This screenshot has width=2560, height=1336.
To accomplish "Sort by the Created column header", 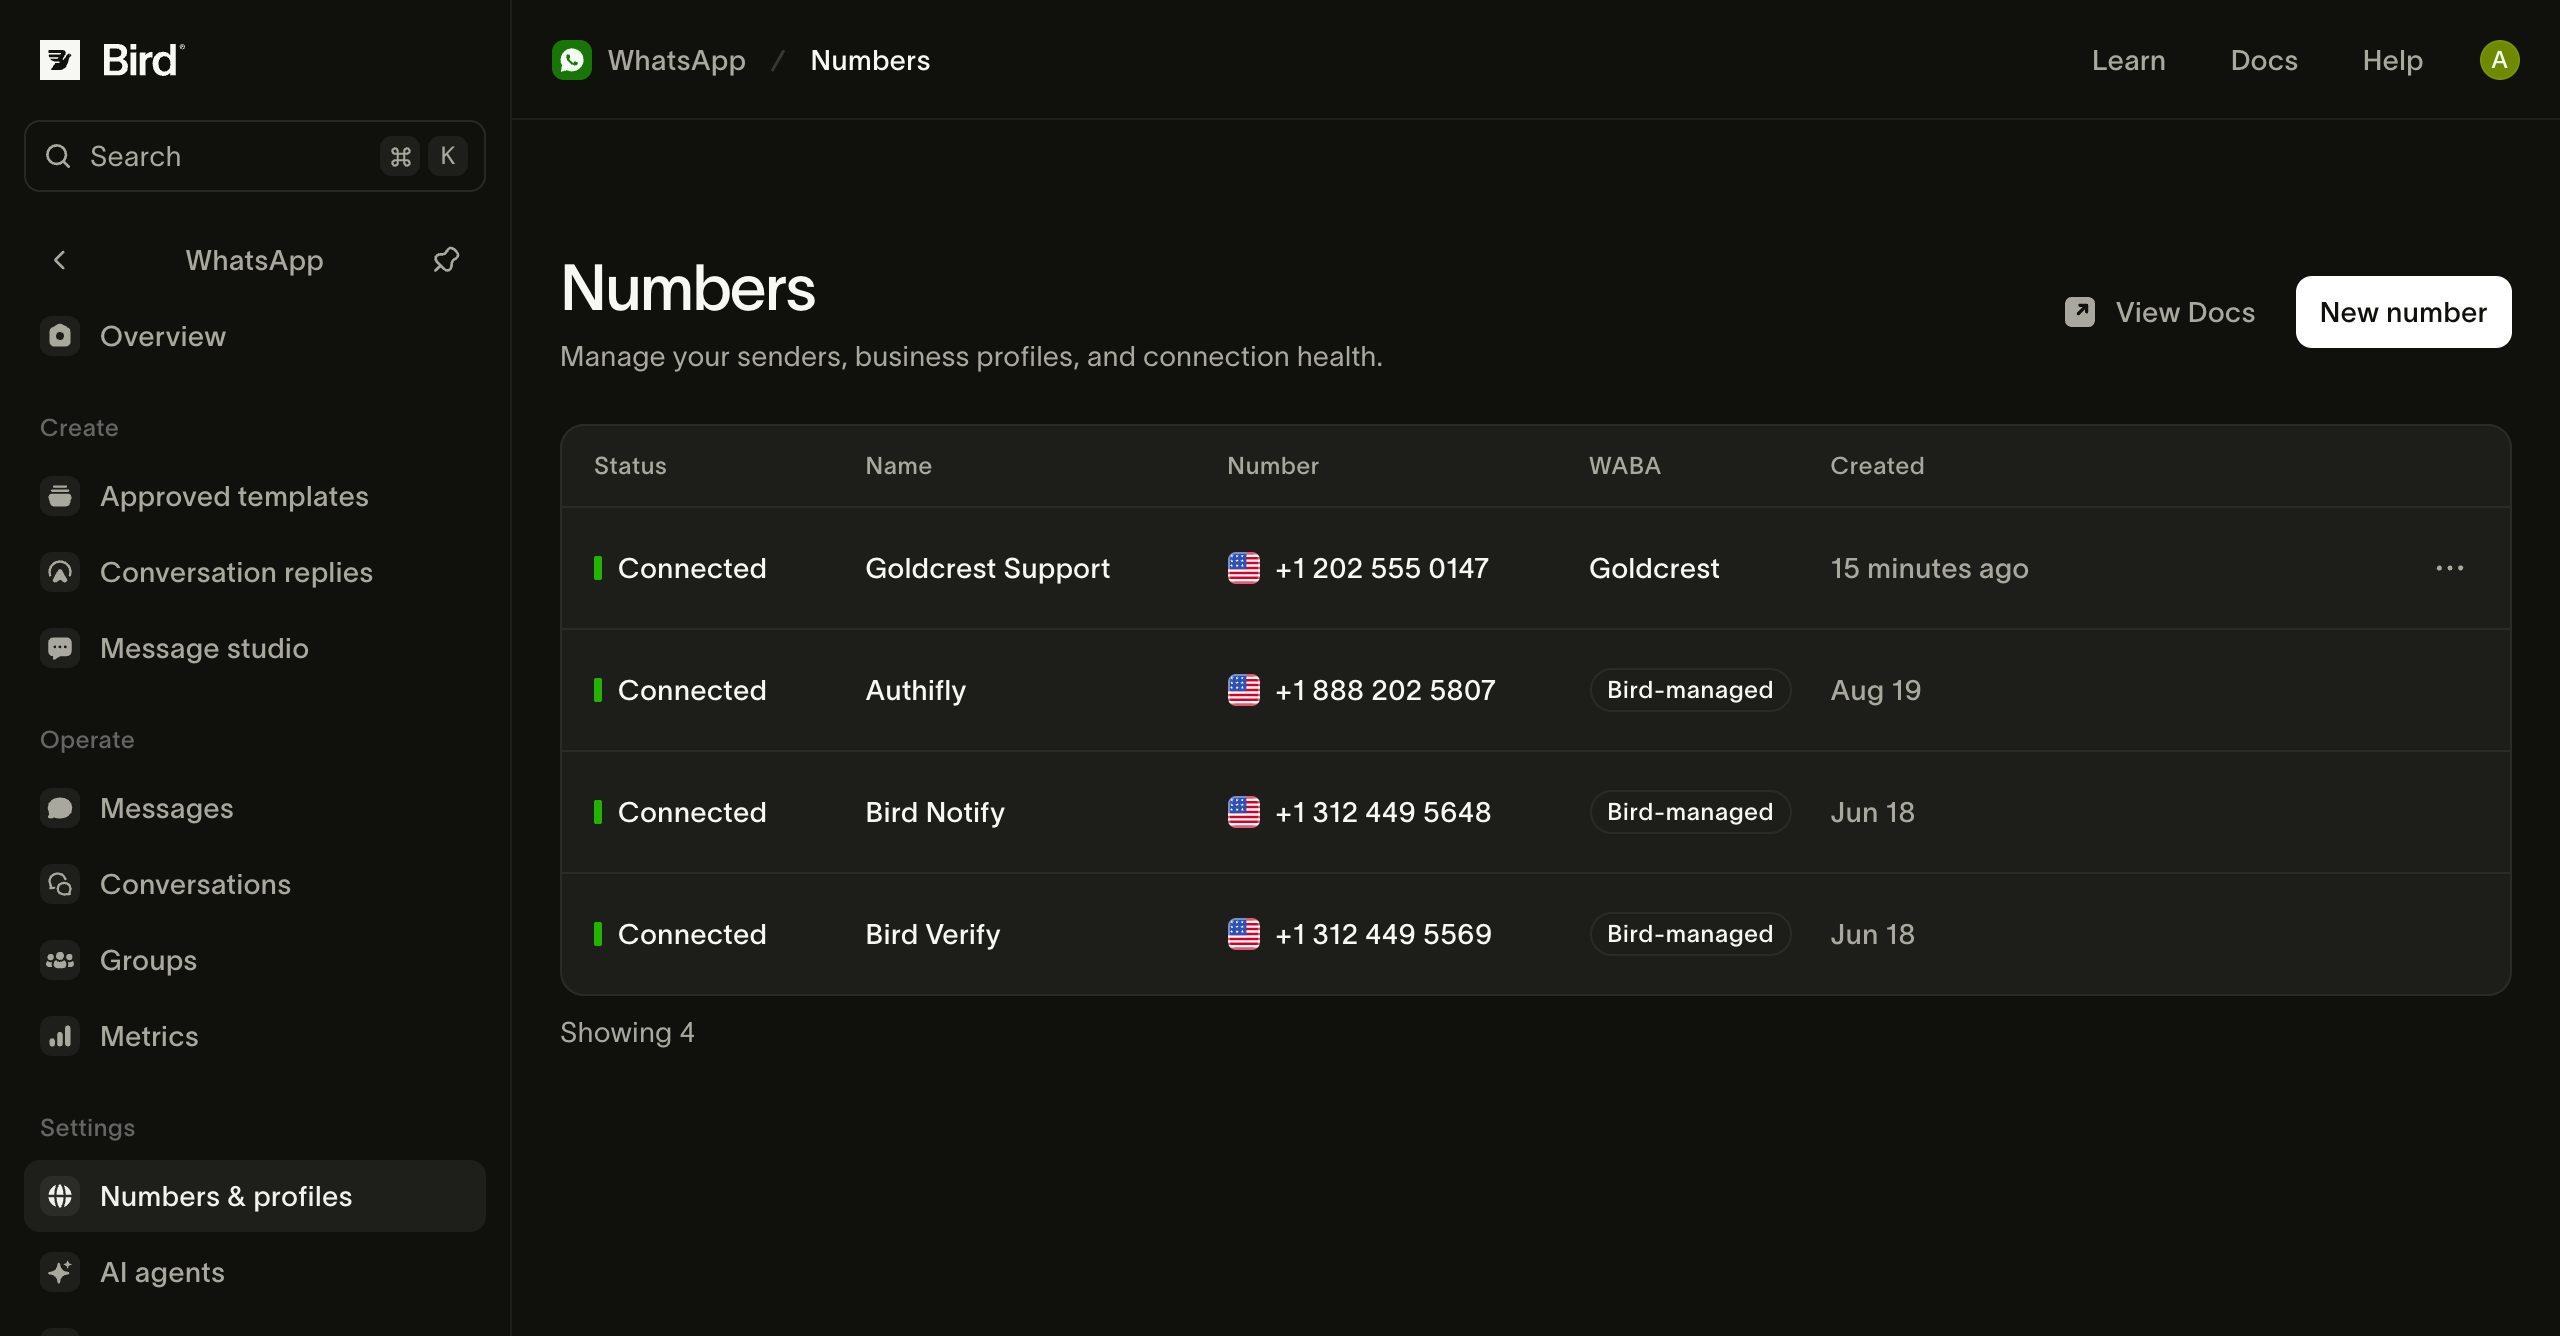I will click(x=1877, y=466).
